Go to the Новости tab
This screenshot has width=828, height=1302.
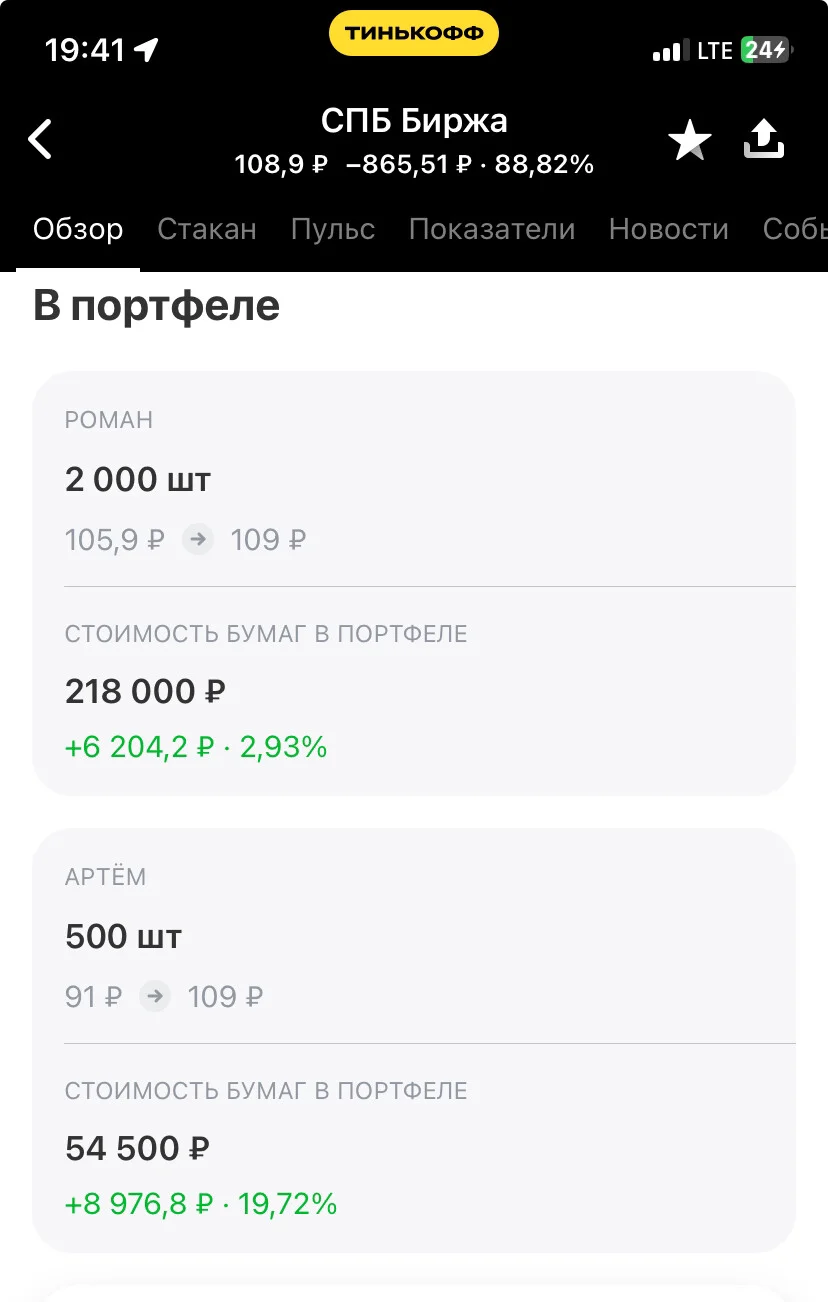coord(668,229)
